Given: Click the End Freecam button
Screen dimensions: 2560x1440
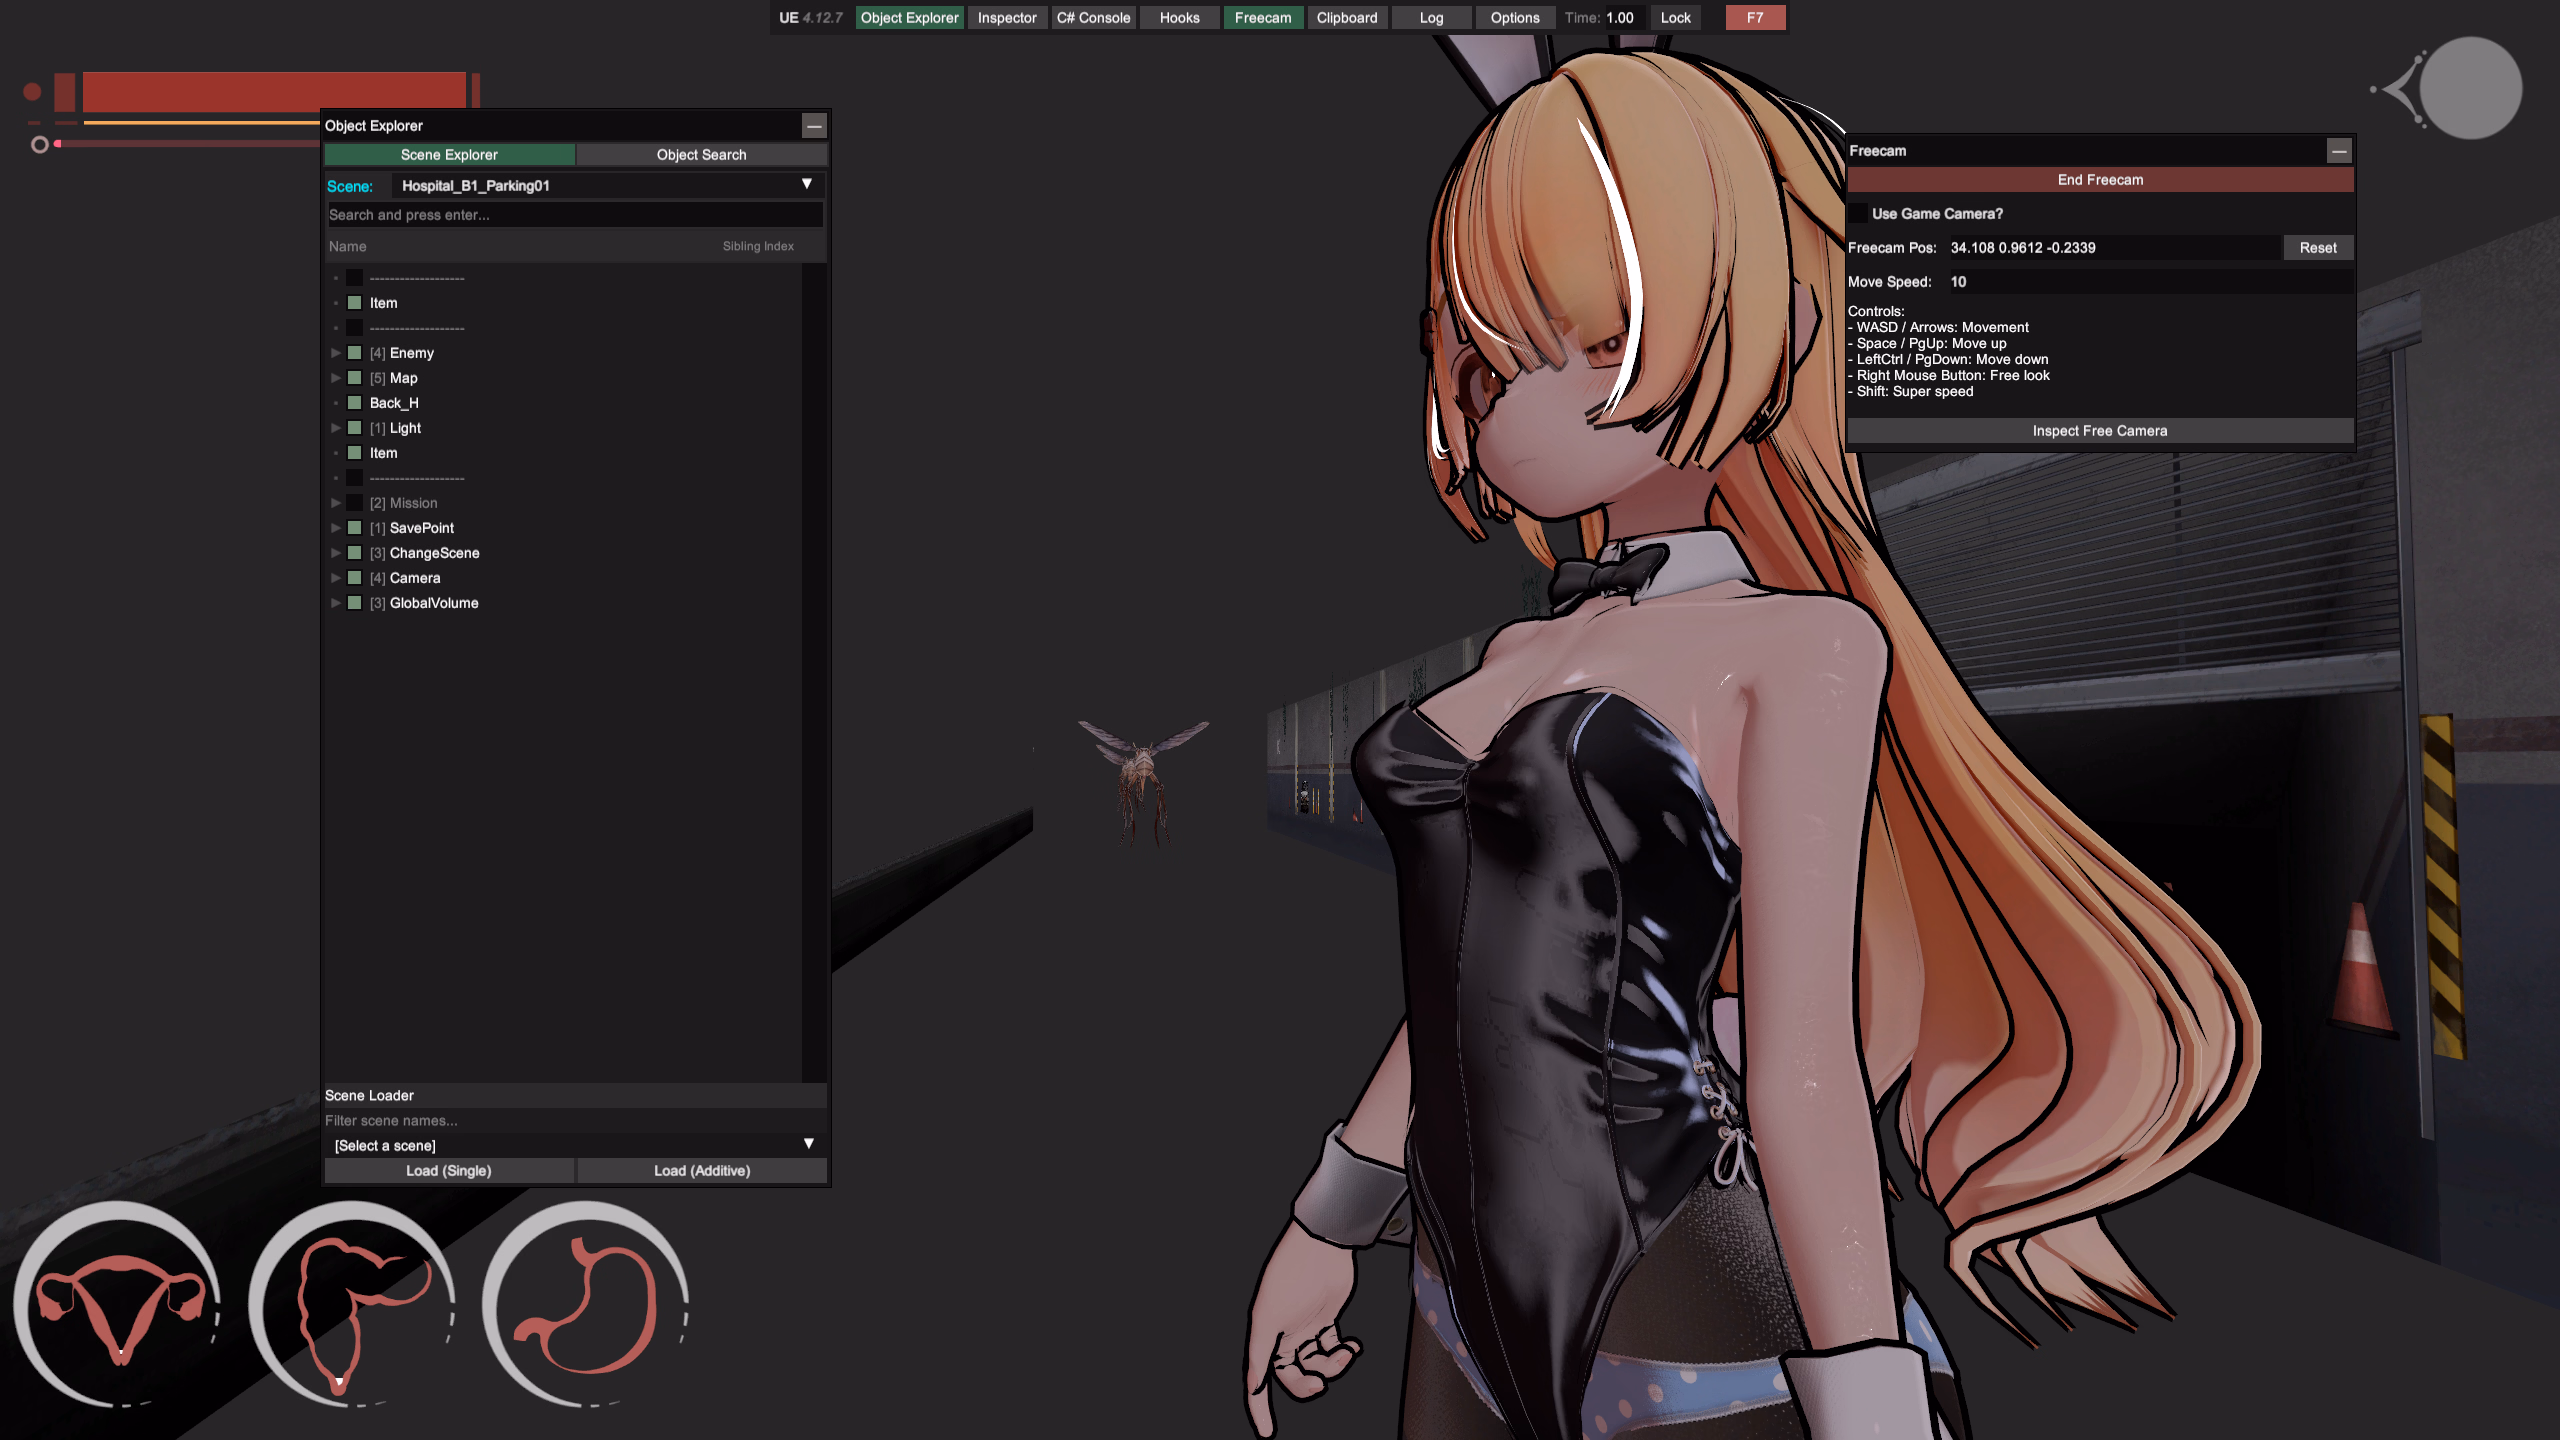Looking at the screenshot, I should click(2100, 180).
